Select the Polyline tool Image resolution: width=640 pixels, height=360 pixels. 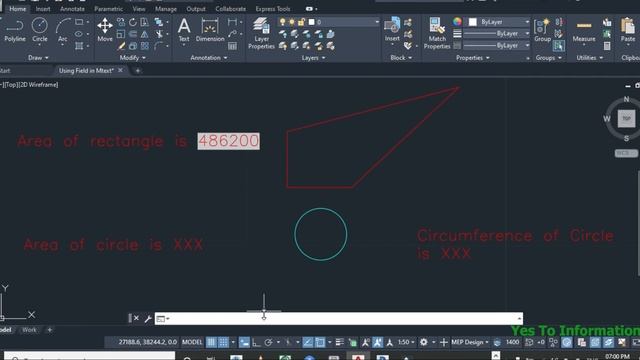[15, 30]
